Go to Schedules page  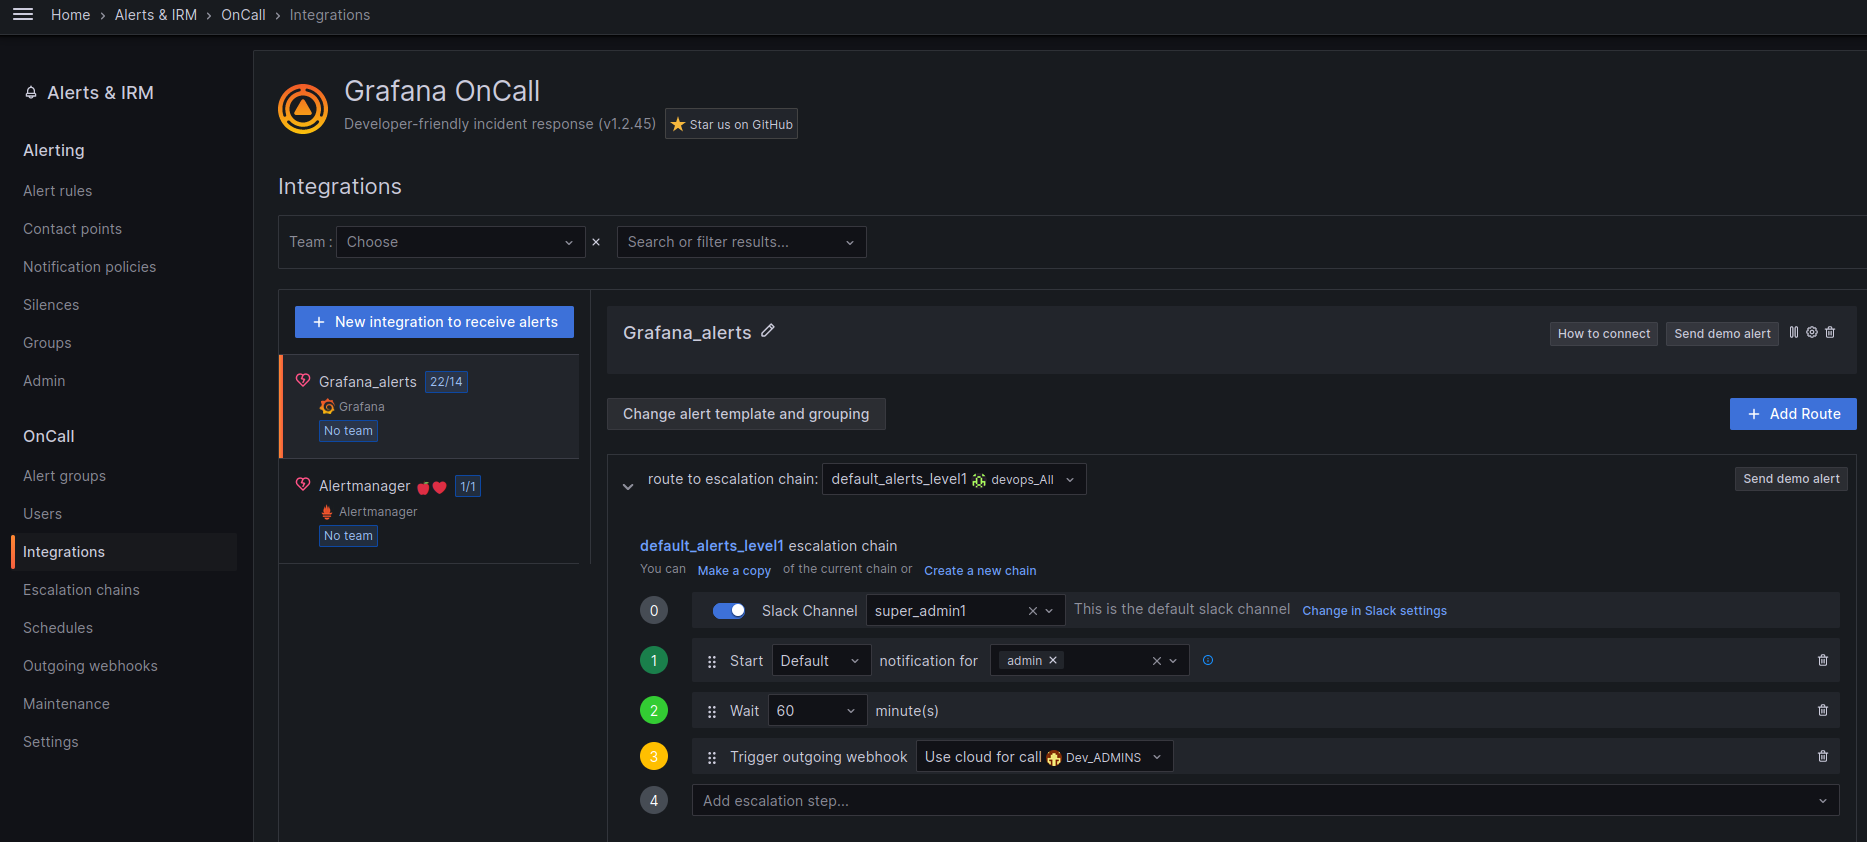[x=58, y=628]
